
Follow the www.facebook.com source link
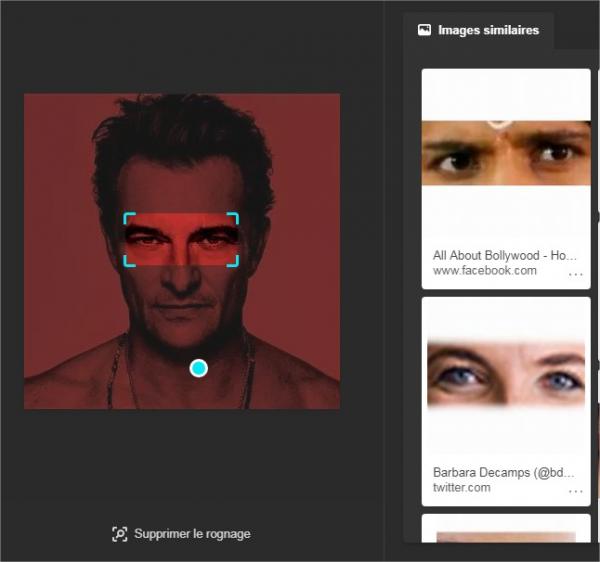tap(484, 271)
